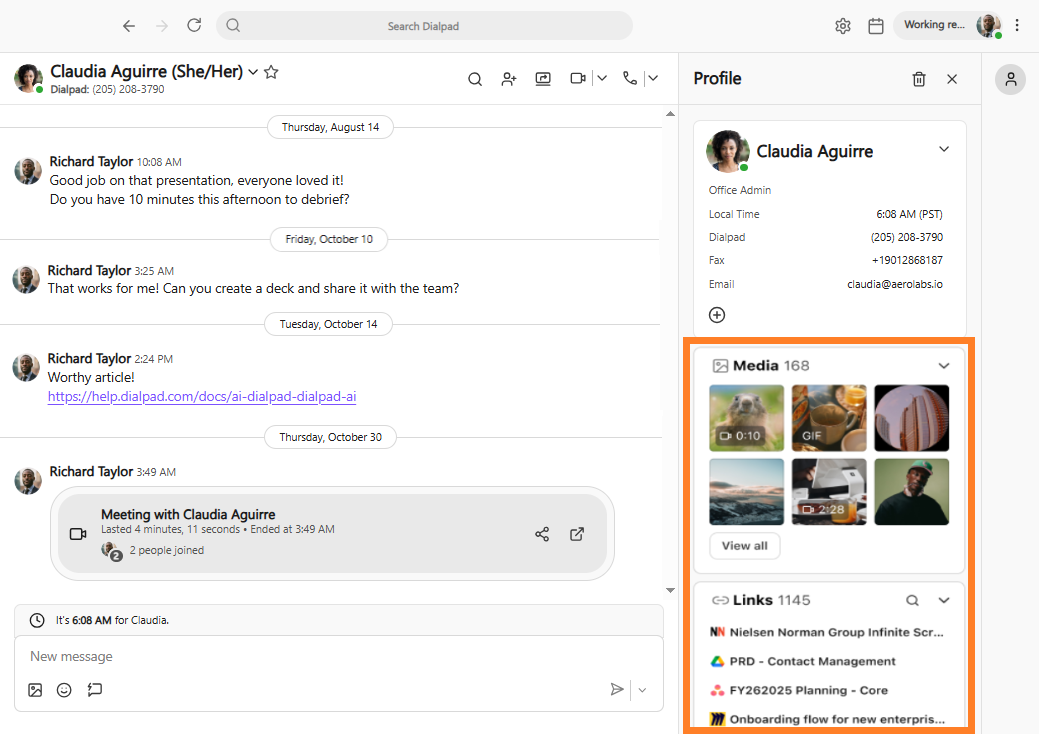The image size is (1041, 734).
Task: Start a video call with camera icon
Action: click(x=578, y=78)
